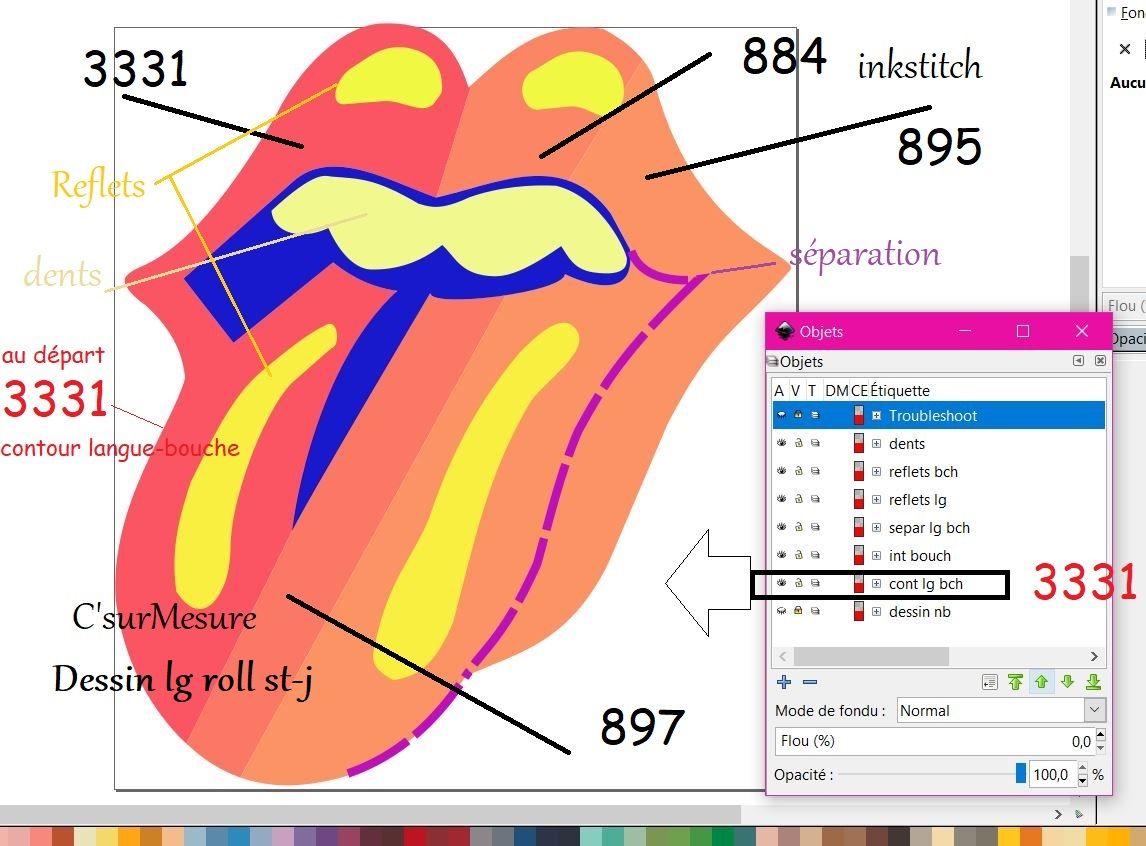Viewport: 1146px width, 846px height.
Task: Select the dessin nb layer label
Action: coord(919,611)
